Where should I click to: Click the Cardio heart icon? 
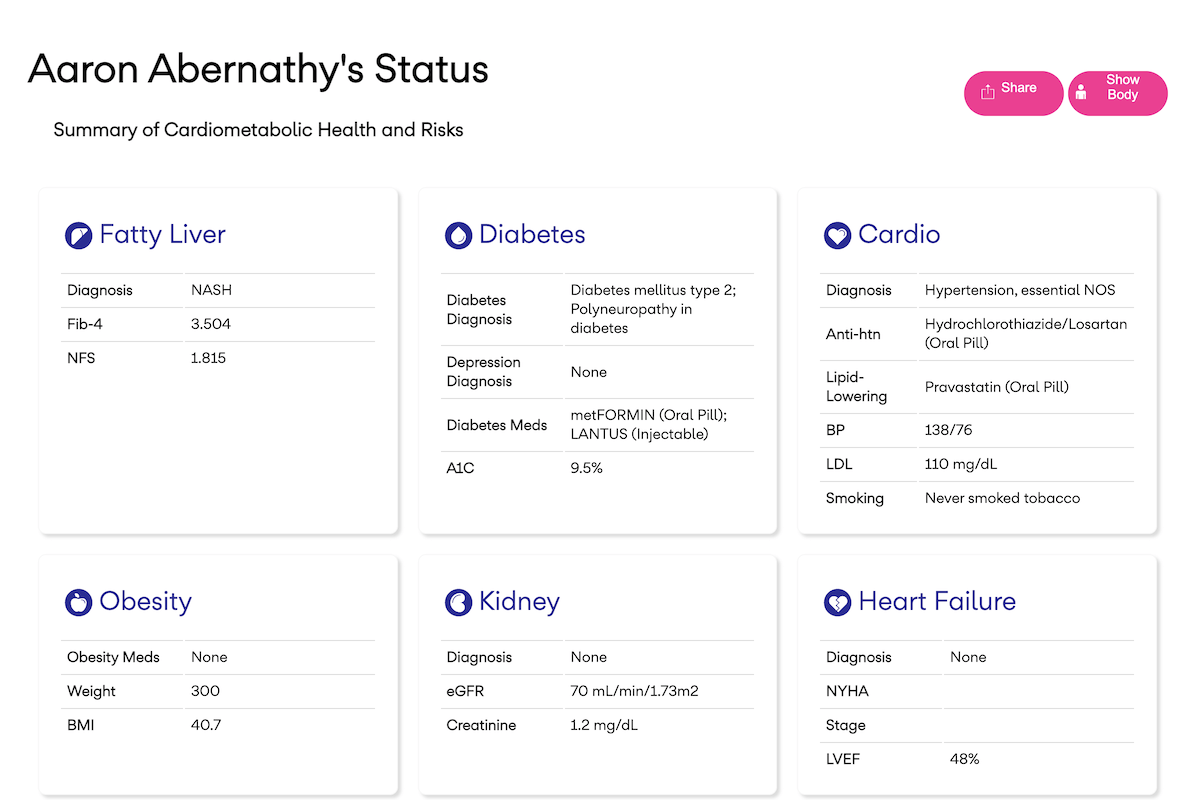tap(837, 236)
